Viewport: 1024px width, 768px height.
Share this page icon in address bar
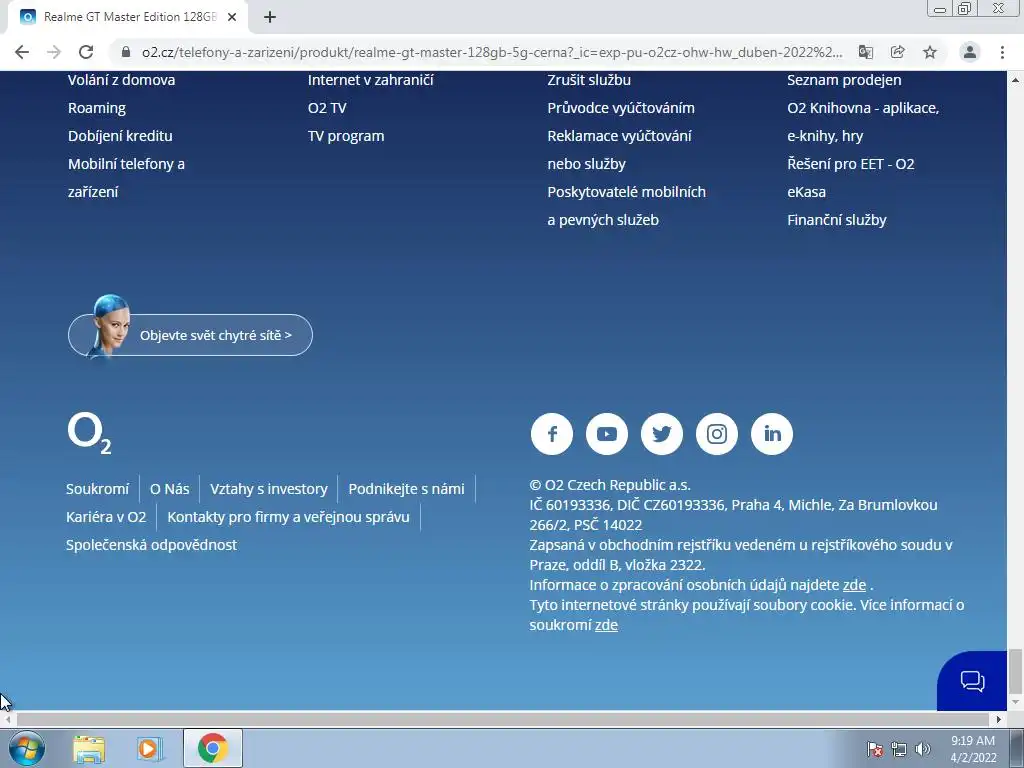[x=898, y=52]
